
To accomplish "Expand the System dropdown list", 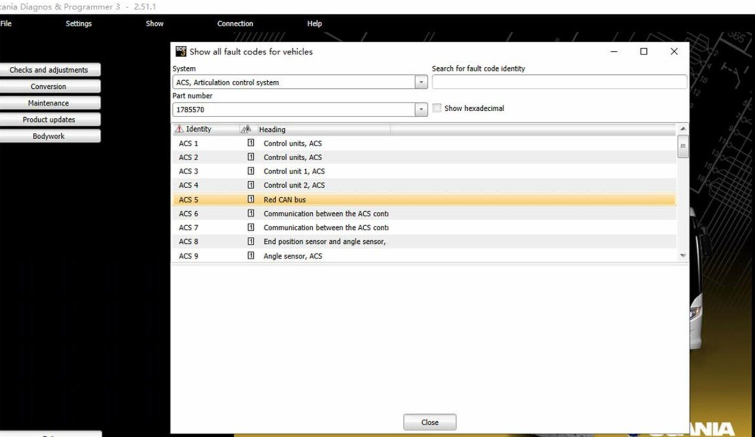I will [421, 82].
